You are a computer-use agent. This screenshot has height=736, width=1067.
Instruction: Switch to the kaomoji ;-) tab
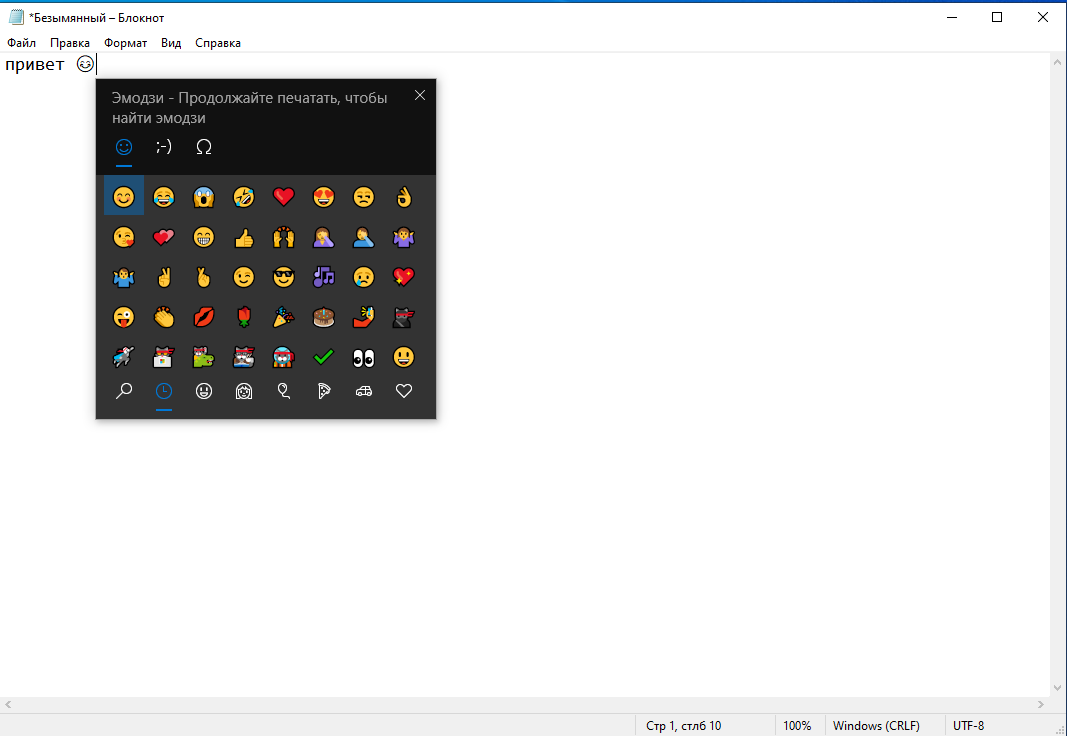click(163, 147)
